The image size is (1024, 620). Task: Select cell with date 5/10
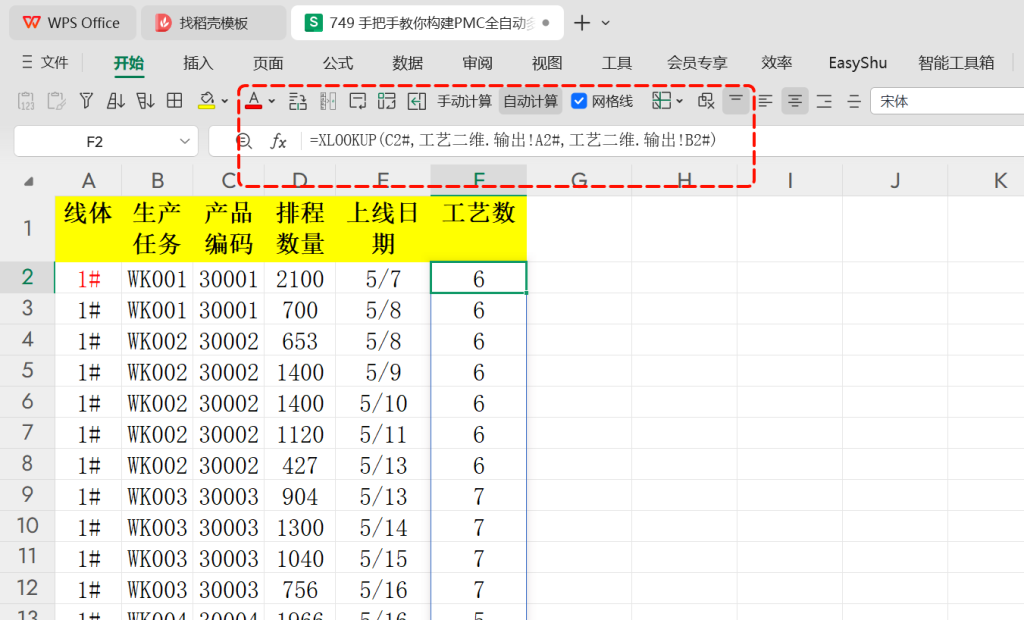[383, 403]
